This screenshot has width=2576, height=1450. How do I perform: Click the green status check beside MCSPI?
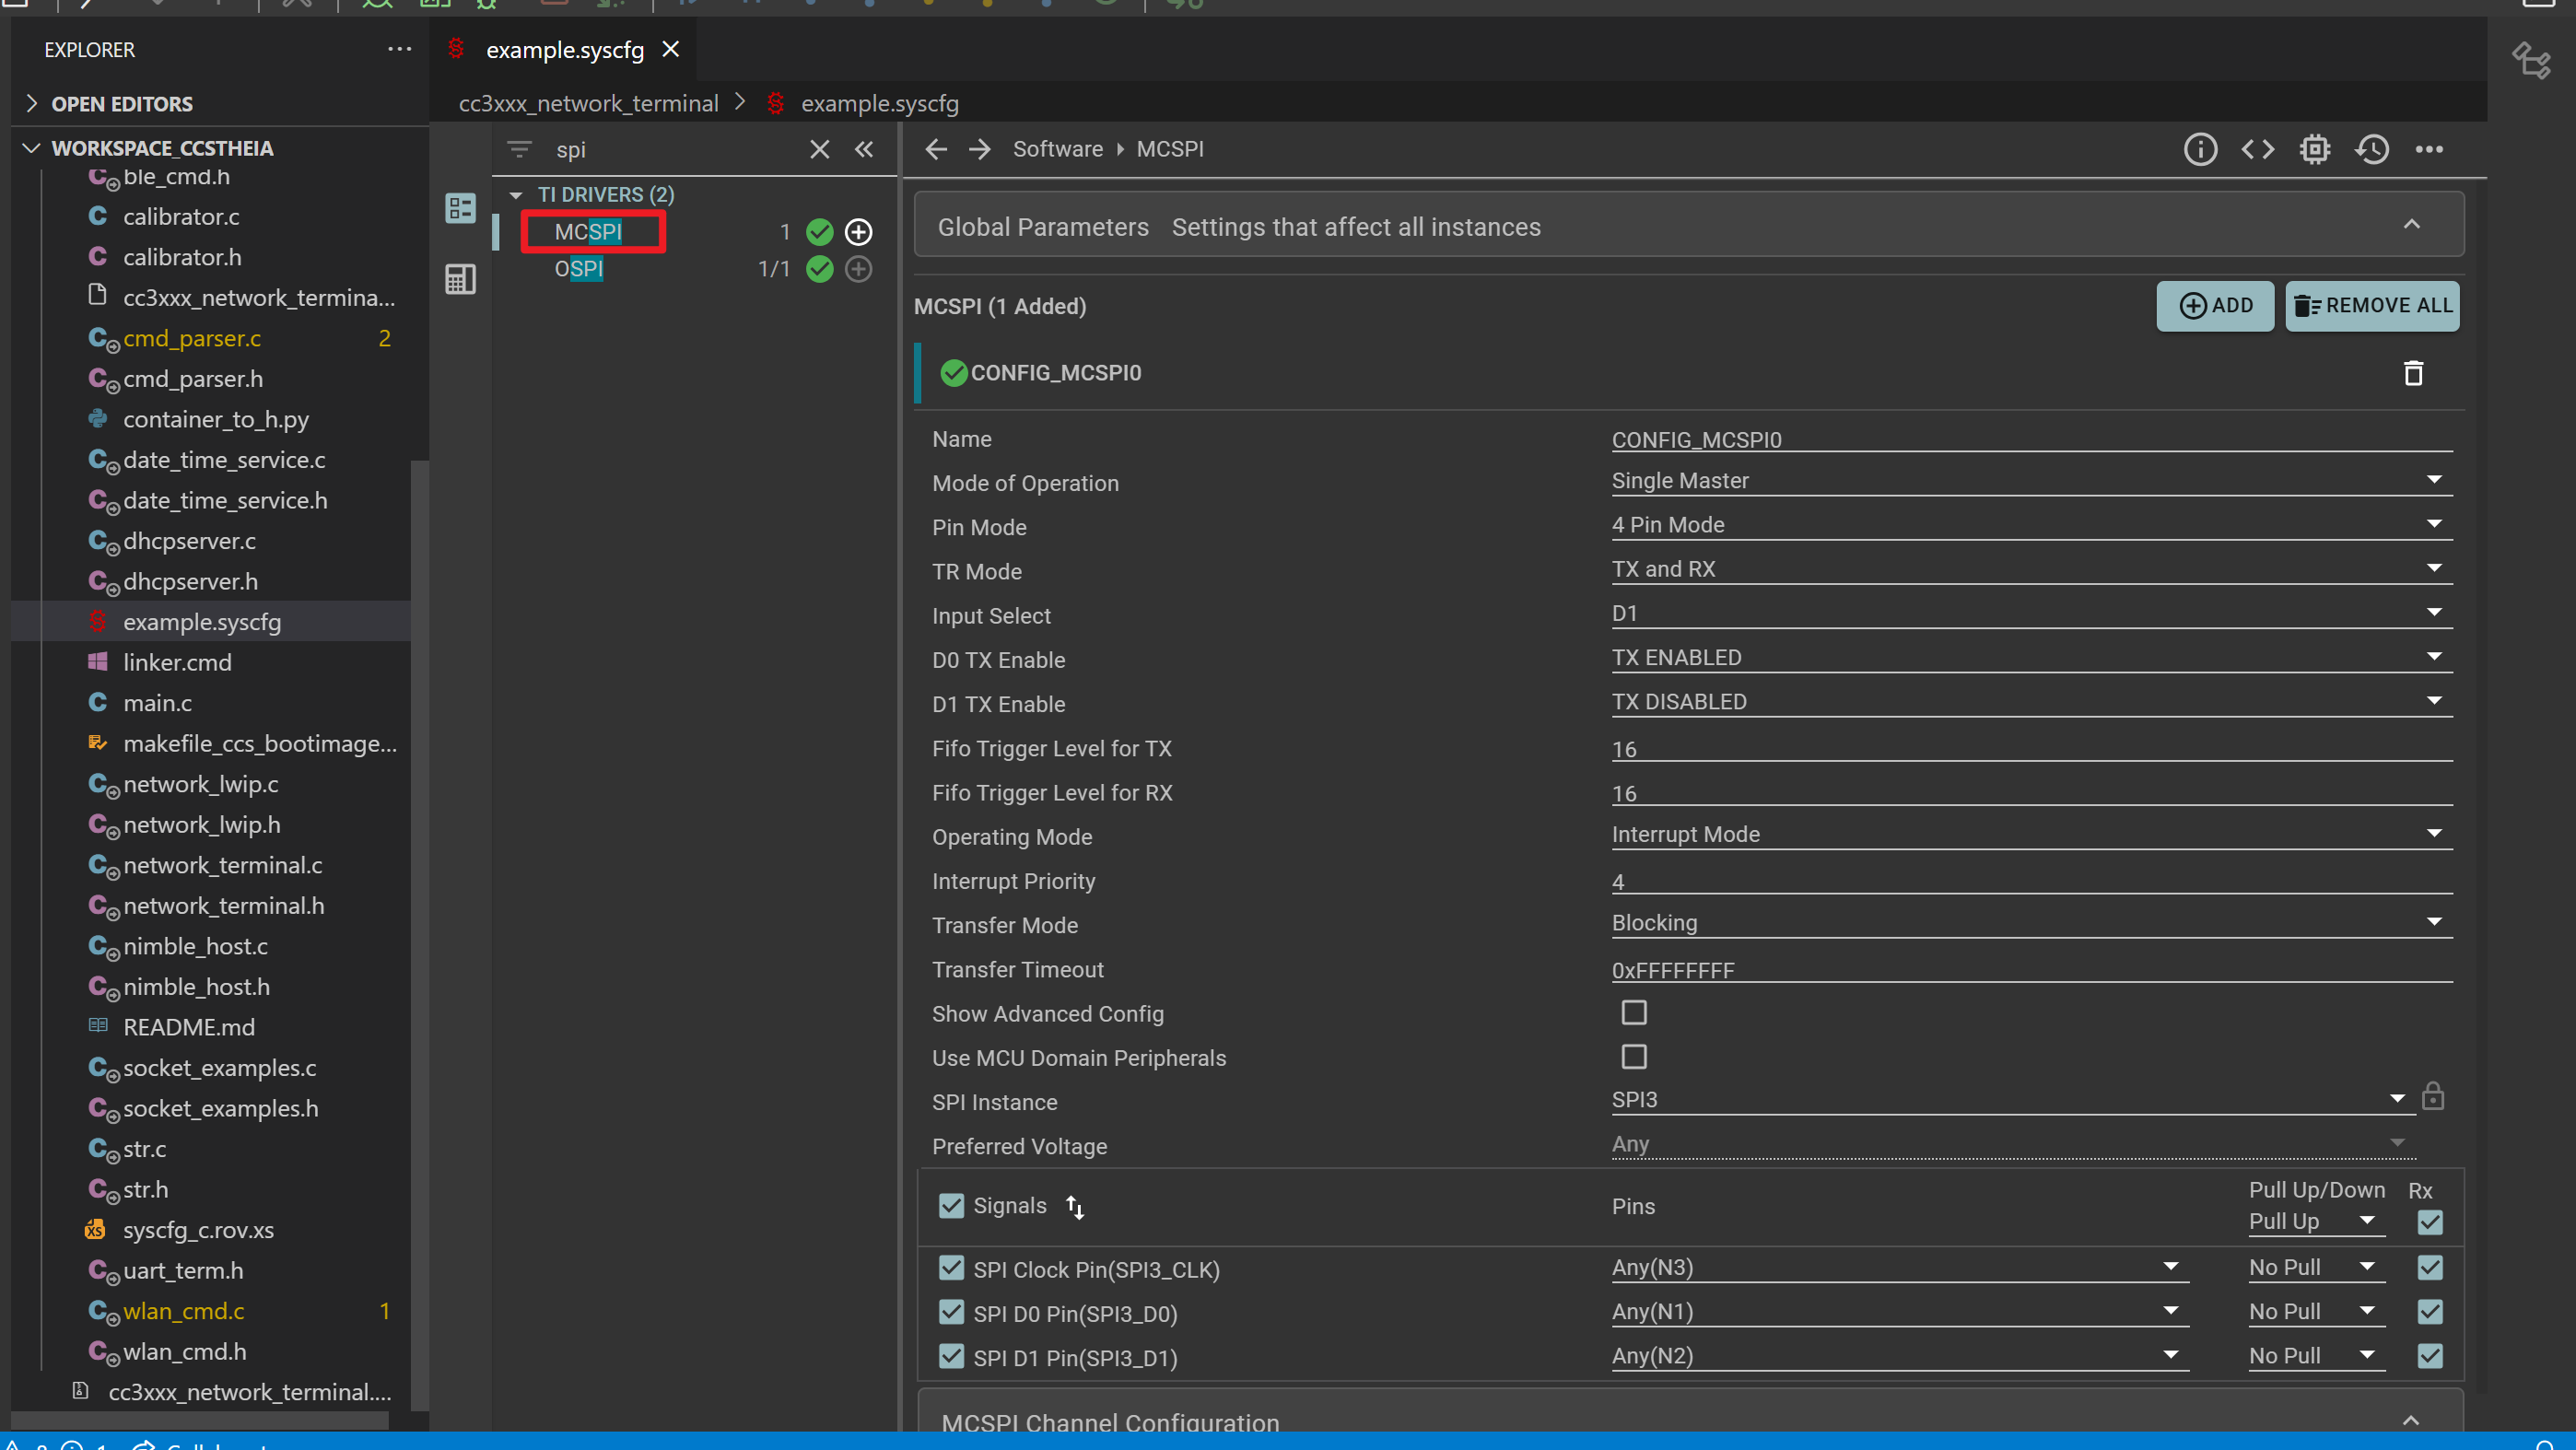coord(819,232)
